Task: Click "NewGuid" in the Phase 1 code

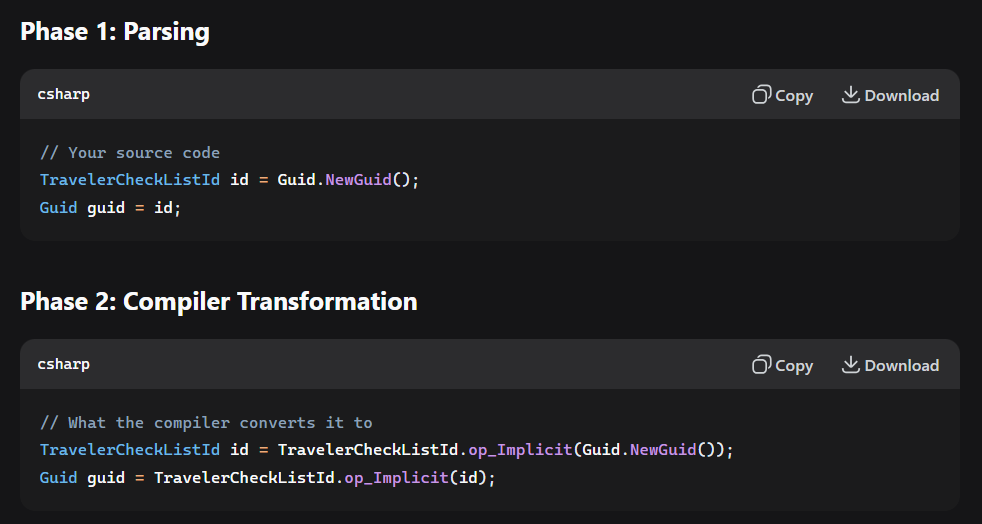Action: (x=358, y=180)
